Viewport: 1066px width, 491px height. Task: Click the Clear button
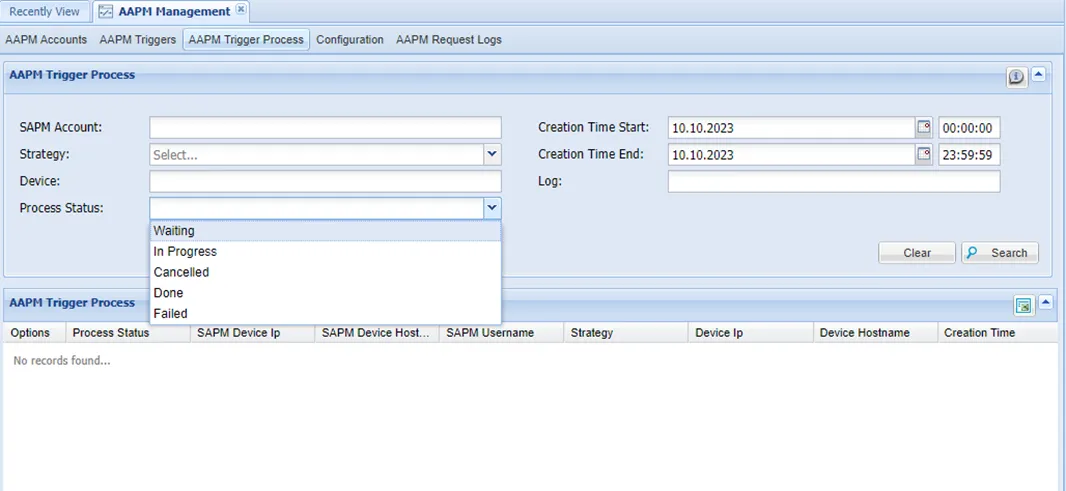coord(917,253)
